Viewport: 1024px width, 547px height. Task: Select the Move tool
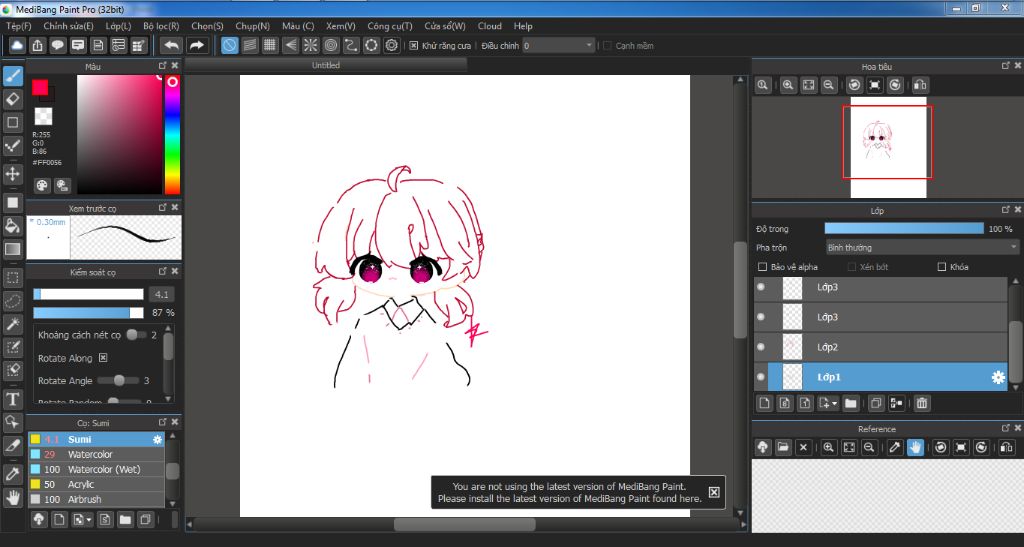12,174
